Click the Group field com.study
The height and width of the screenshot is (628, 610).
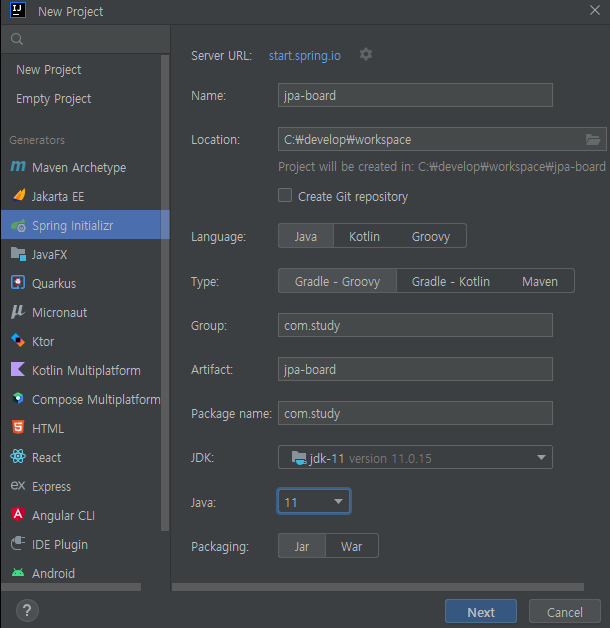[x=415, y=325]
